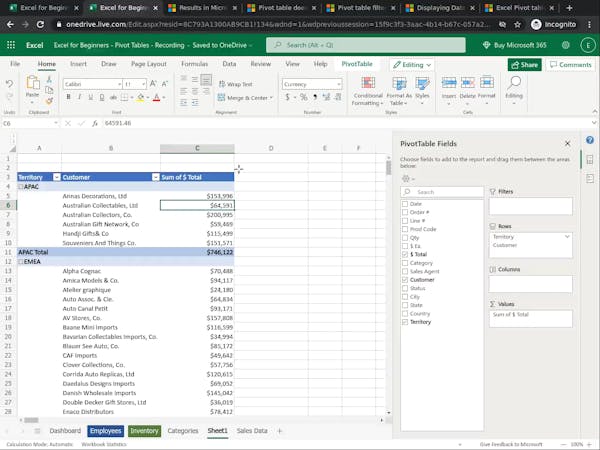The image size is (600, 450).
Task: Open Format As Table
Action: [x=399, y=91]
